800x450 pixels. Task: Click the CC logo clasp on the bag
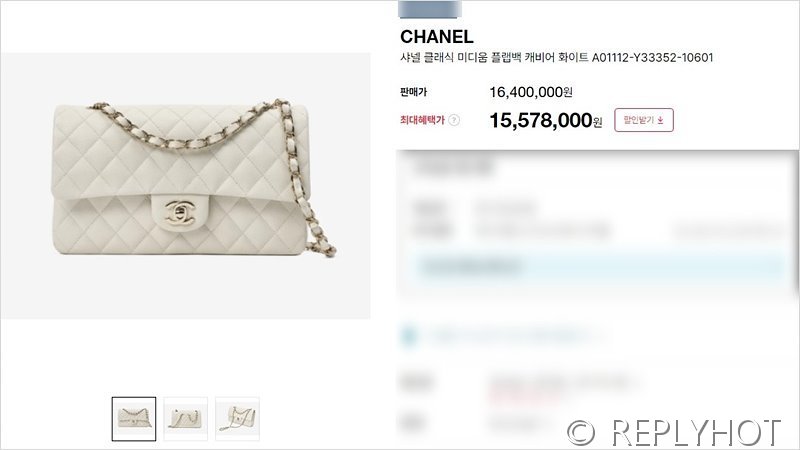tap(180, 212)
